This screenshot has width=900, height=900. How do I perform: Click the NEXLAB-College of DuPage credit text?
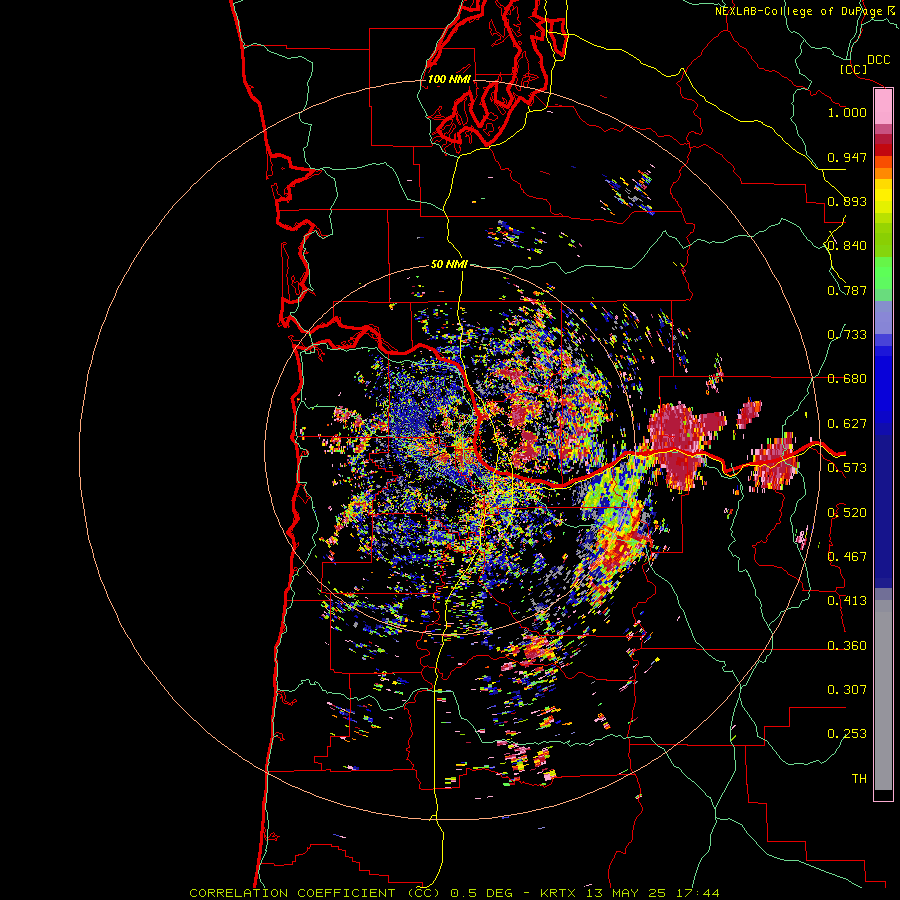click(x=799, y=11)
